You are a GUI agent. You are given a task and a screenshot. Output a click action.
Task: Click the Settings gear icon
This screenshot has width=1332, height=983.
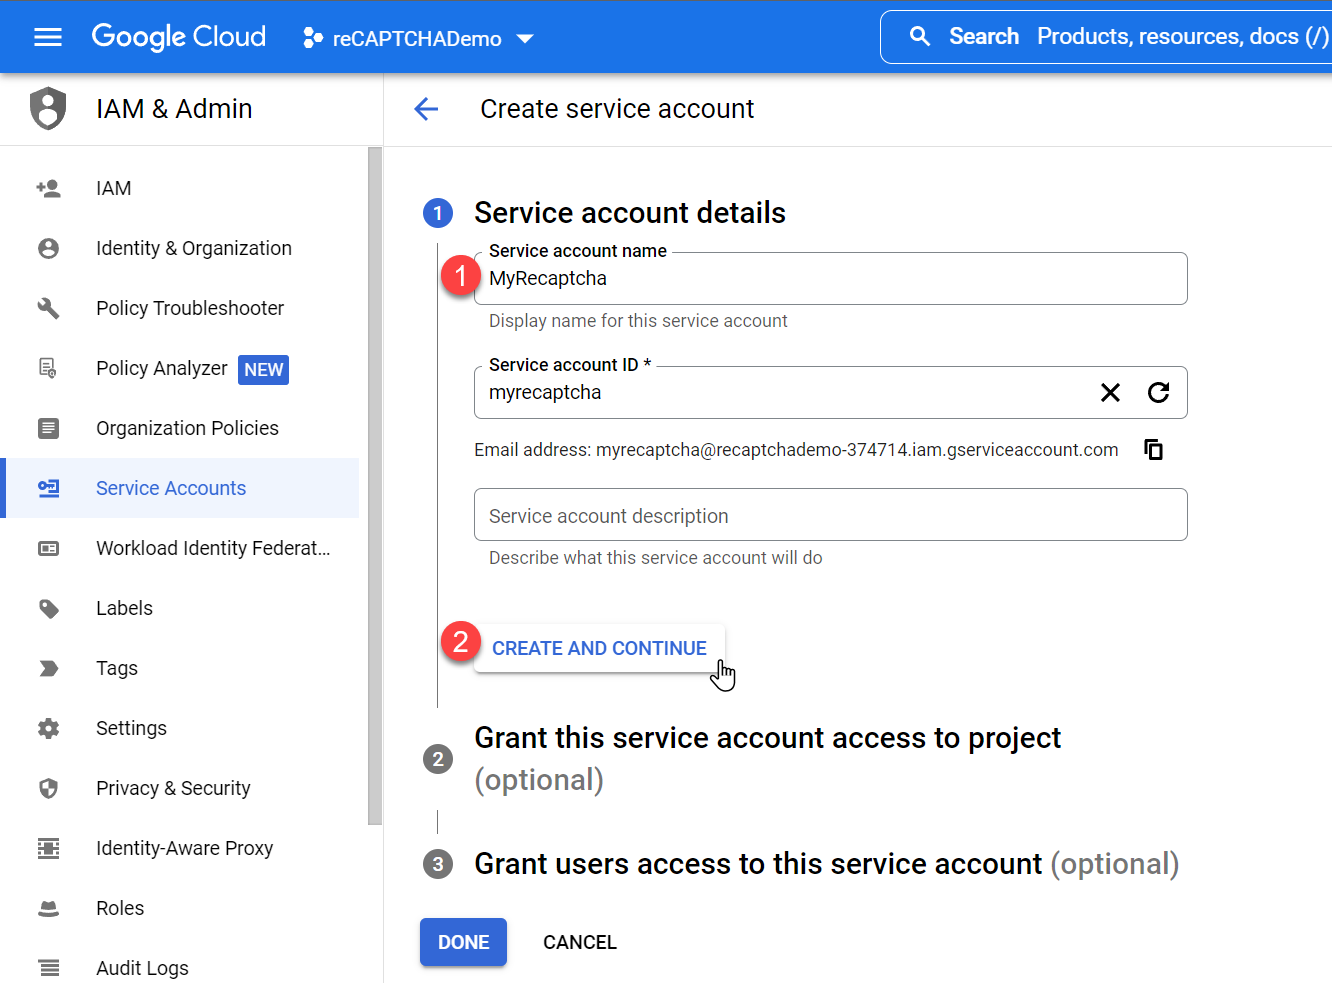[48, 728]
